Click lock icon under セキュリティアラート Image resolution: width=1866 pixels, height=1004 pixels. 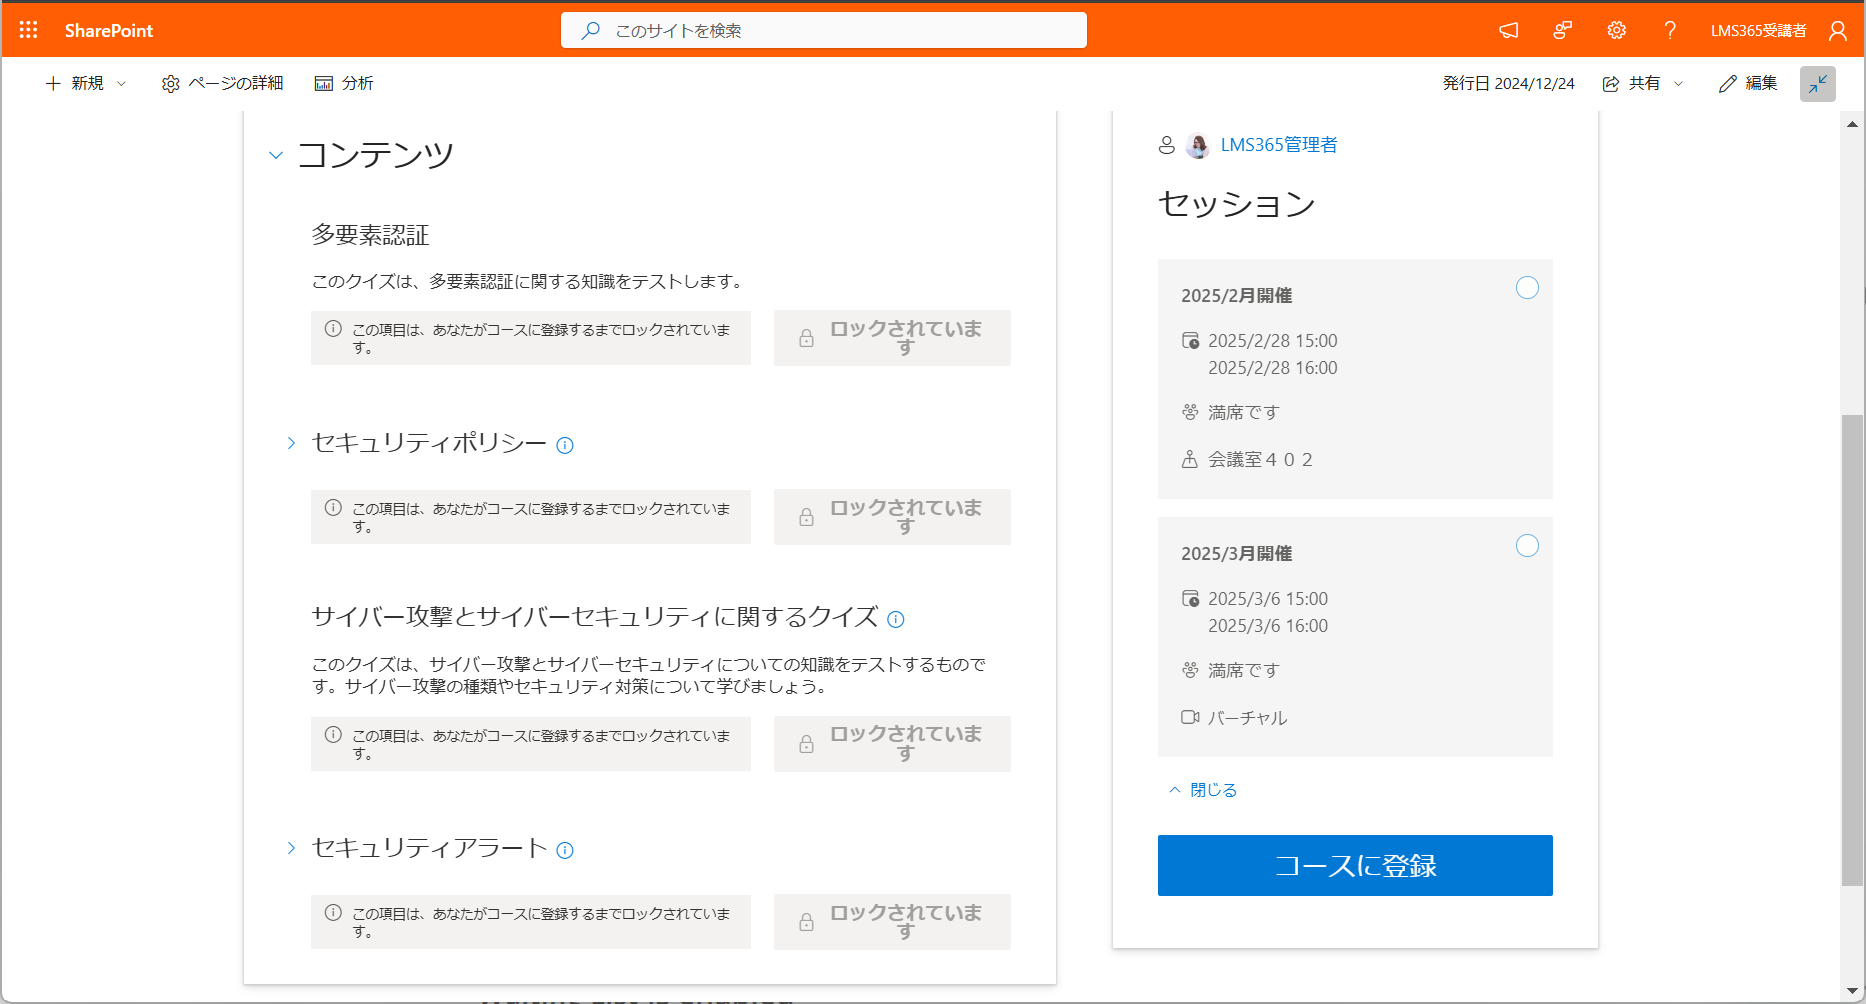806,922
